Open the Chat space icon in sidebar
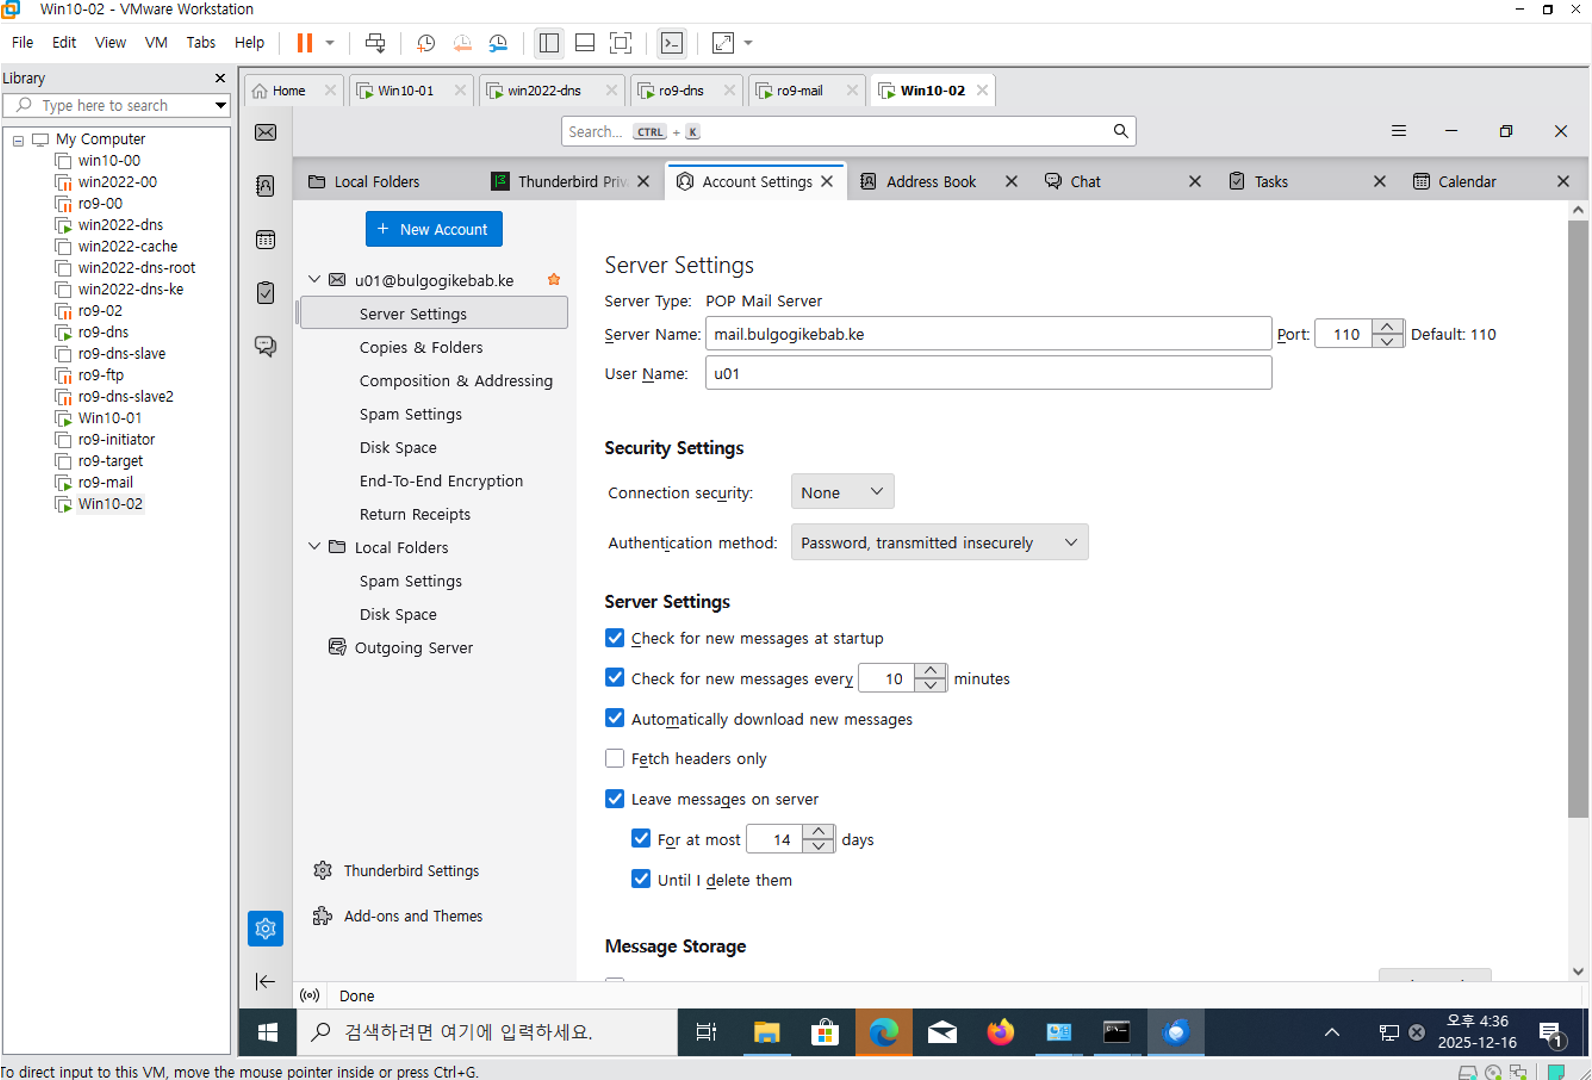Viewport: 1592px width, 1080px height. (265, 346)
